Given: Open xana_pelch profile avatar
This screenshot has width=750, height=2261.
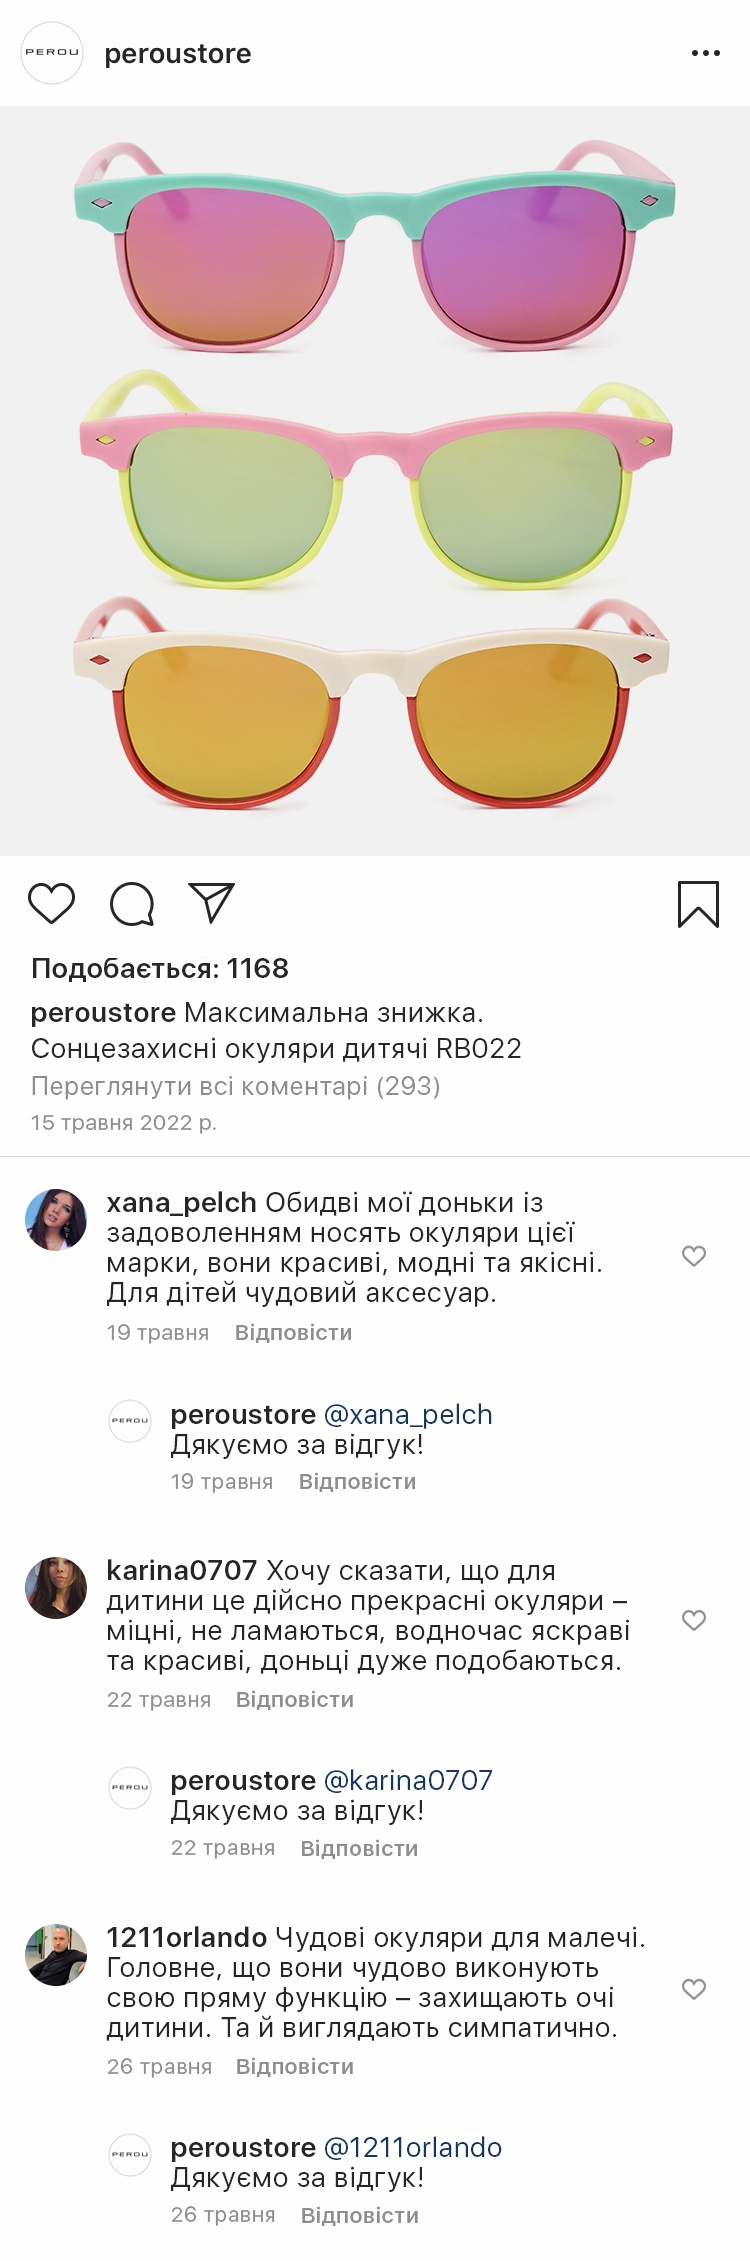Looking at the screenshot, I should point(56,1220).
